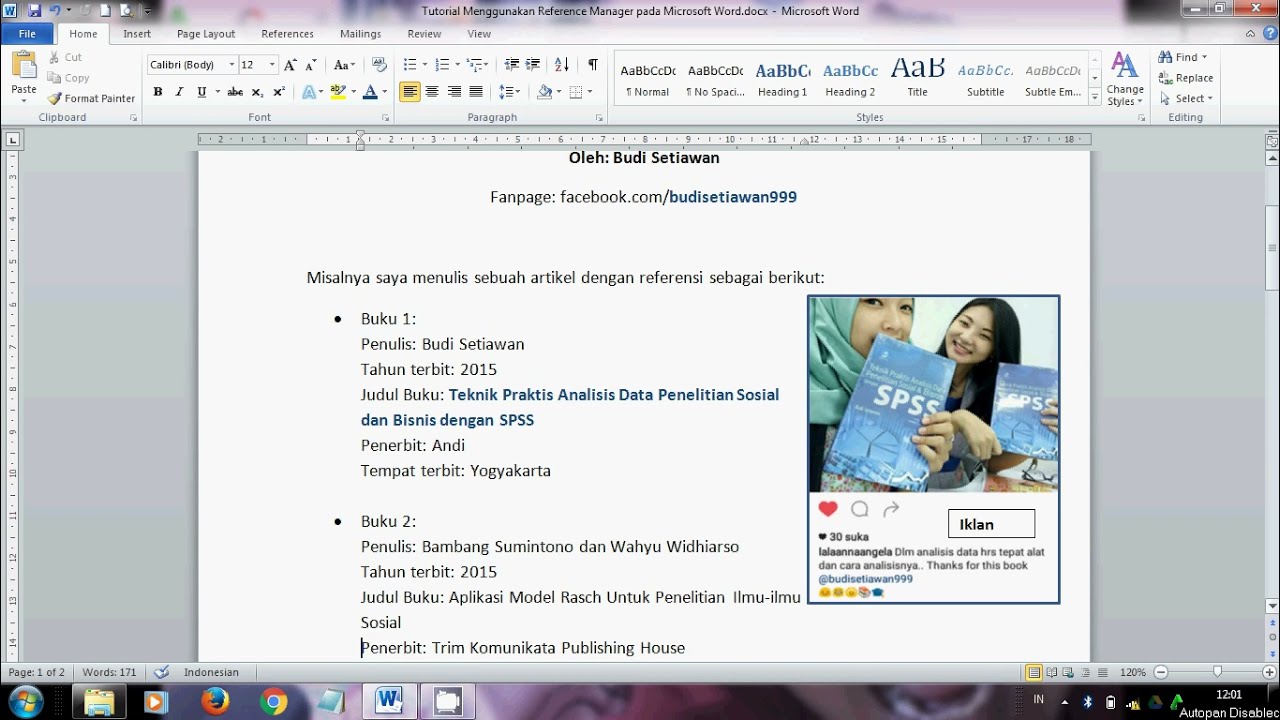1280x720 pixels.
Task: Click the Indonesian language indicator
Action: (211, 673)
